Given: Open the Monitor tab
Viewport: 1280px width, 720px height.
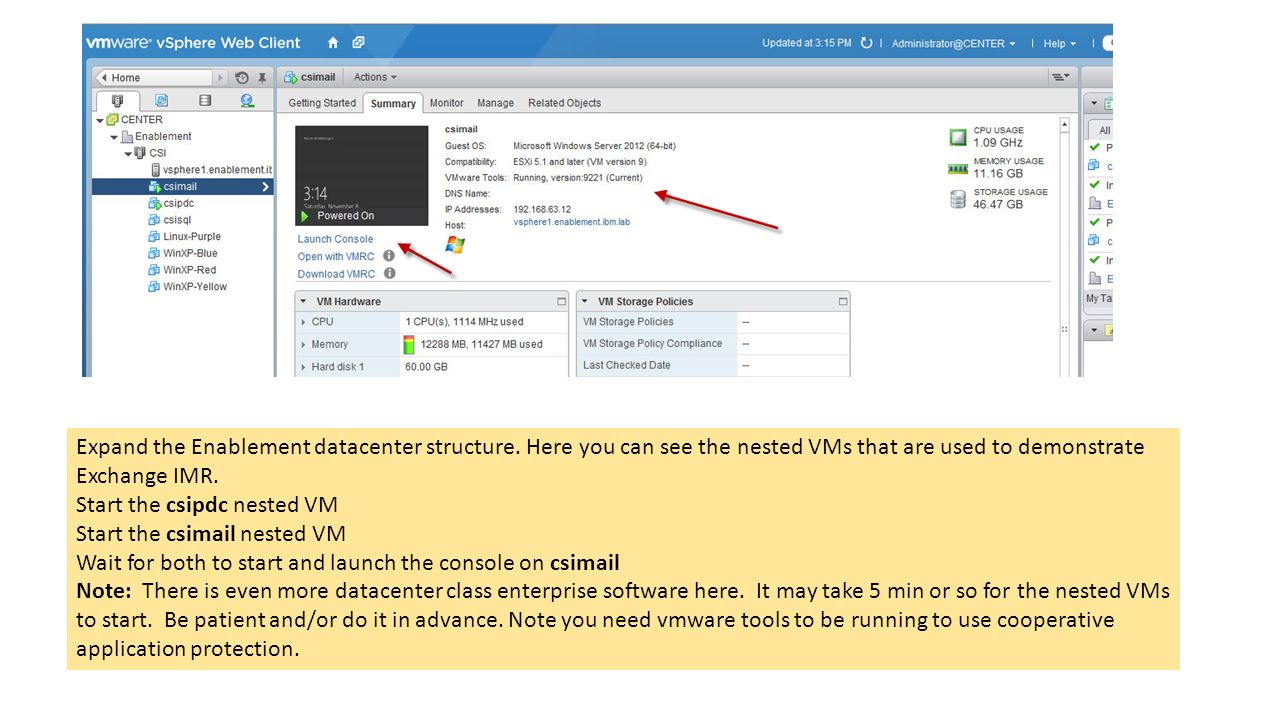Looking at the screenshot, I should pyautogui.click(x=446, y=103).
